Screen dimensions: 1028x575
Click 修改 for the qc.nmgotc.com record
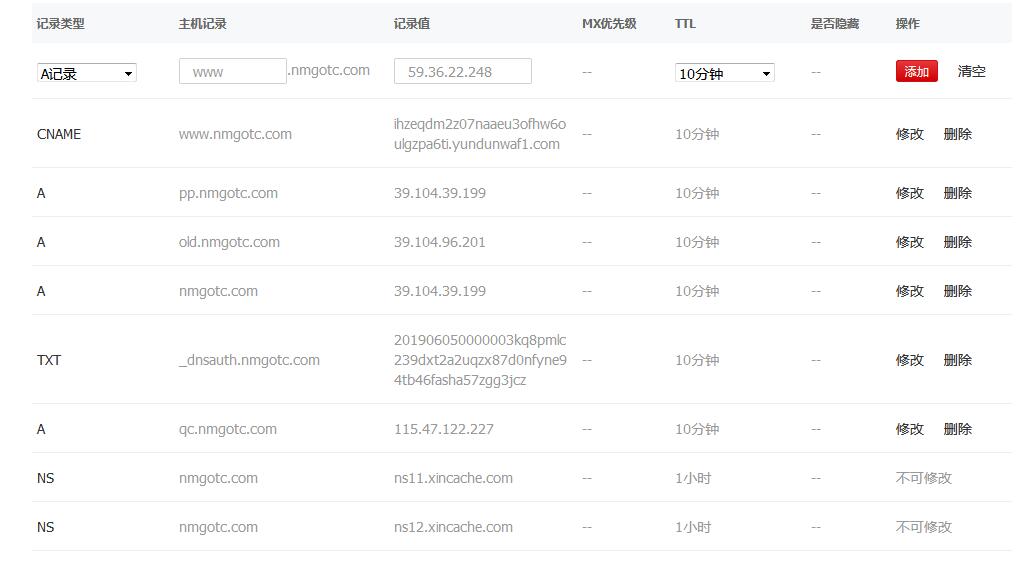point(909,429)
